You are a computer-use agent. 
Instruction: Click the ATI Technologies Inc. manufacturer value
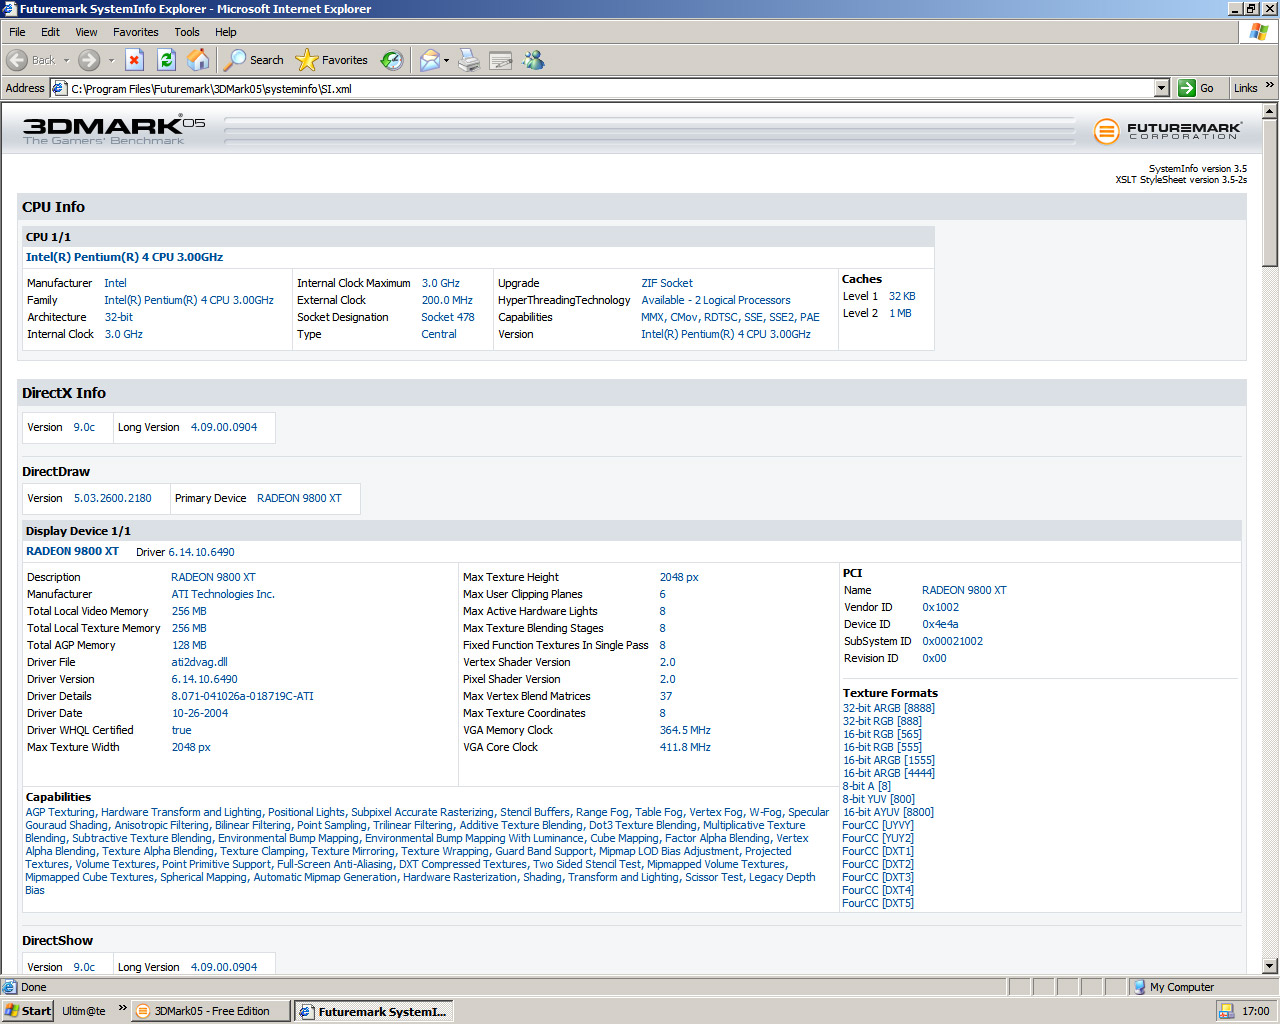click(x=223, y=594)
